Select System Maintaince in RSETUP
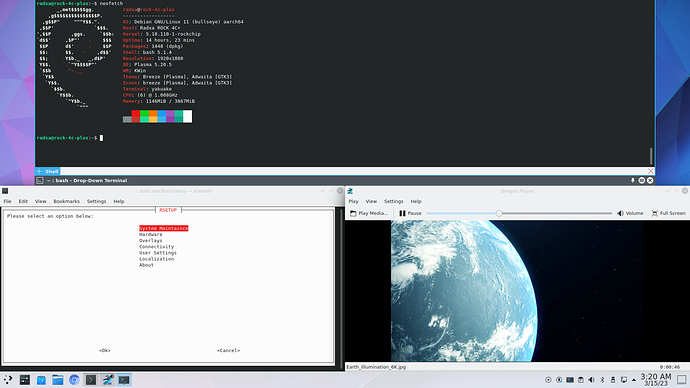 point(164,228)
